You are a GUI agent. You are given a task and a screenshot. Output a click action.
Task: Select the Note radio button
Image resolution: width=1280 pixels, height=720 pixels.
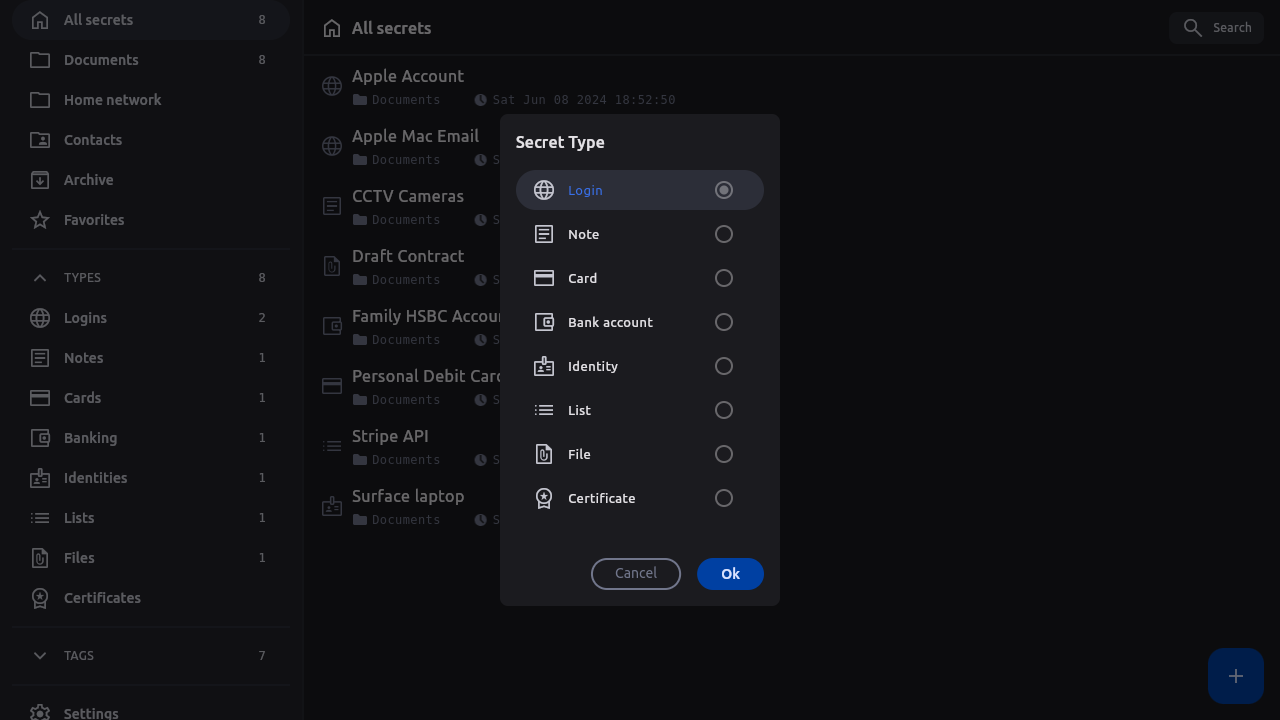coord(724,234)
